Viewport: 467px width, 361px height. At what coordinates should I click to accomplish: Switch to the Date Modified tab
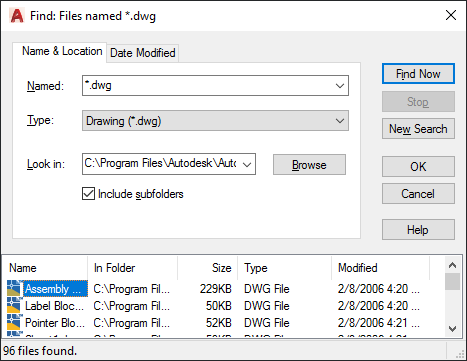click(143, 53)
